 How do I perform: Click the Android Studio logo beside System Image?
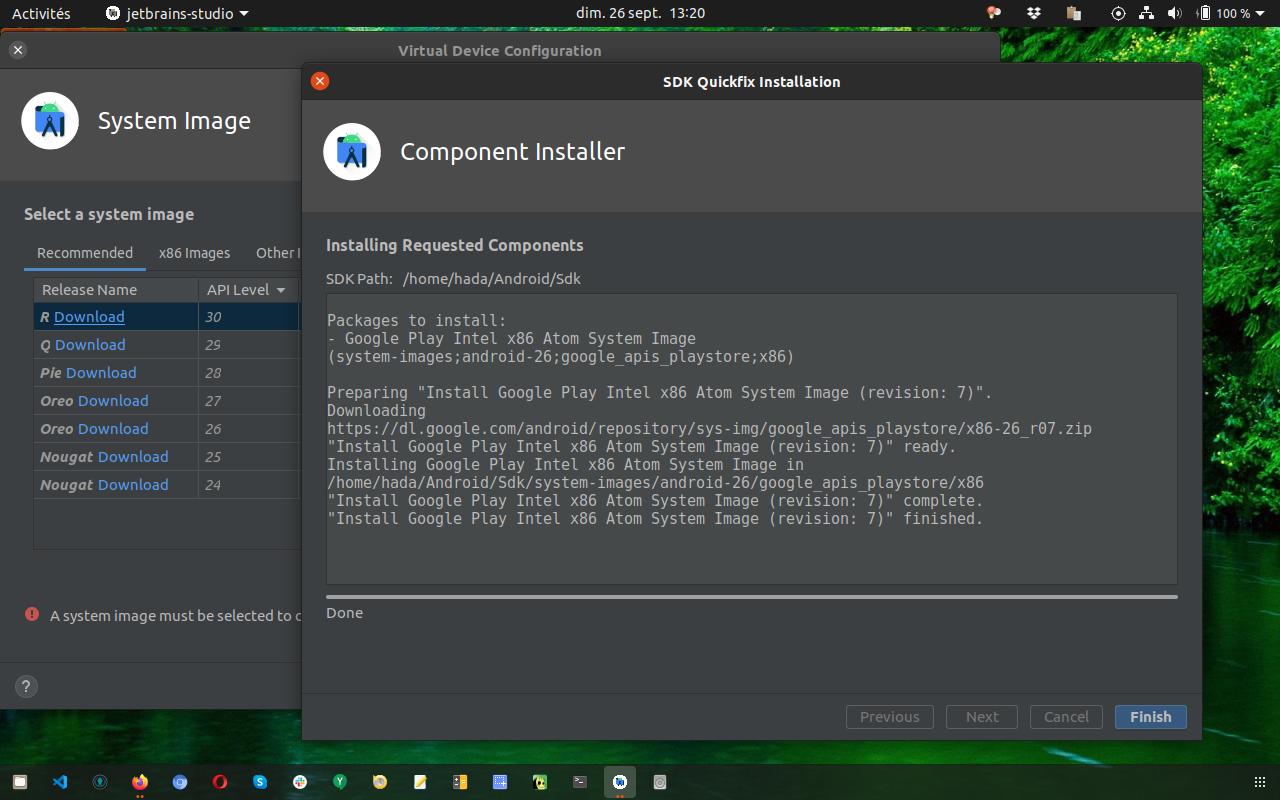click(50, 121)
